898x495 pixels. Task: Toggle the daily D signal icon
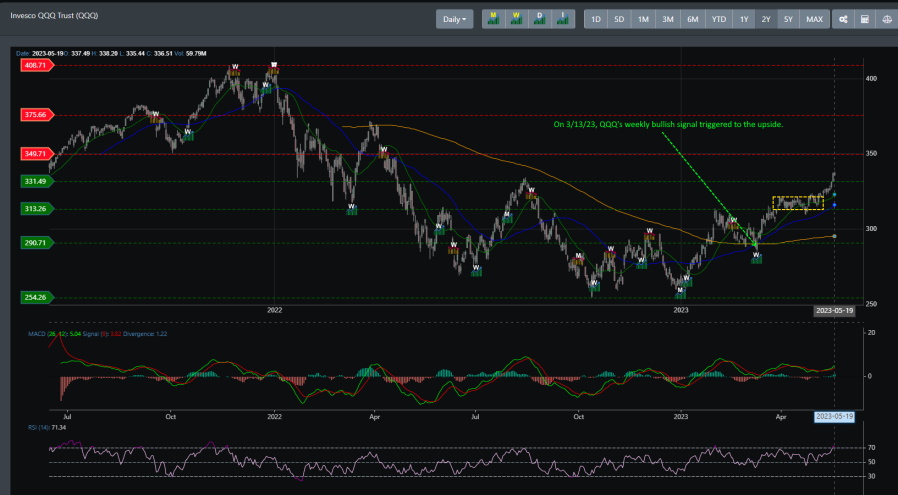pos(539,19)
